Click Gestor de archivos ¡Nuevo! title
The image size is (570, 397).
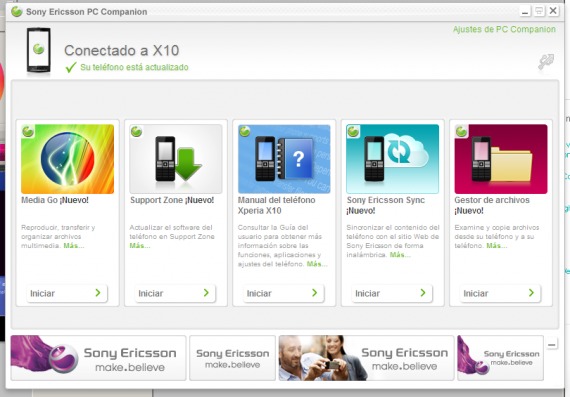pyautogui.click(x=492, y=205)
